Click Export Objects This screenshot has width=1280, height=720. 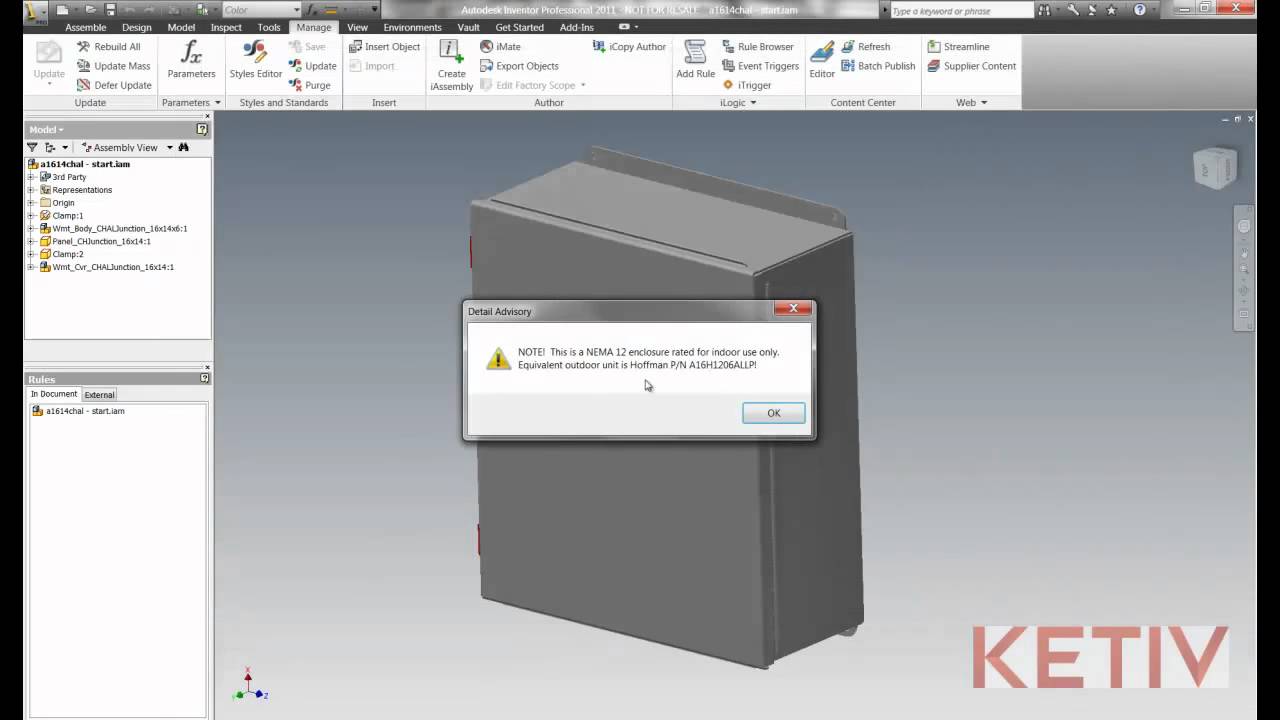click(519, 66)
